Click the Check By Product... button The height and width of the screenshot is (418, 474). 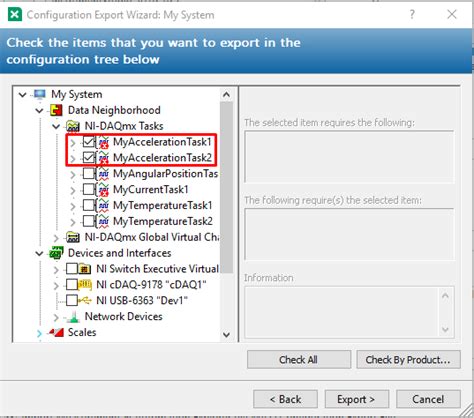pyautogui.click(x=408, y=360)
